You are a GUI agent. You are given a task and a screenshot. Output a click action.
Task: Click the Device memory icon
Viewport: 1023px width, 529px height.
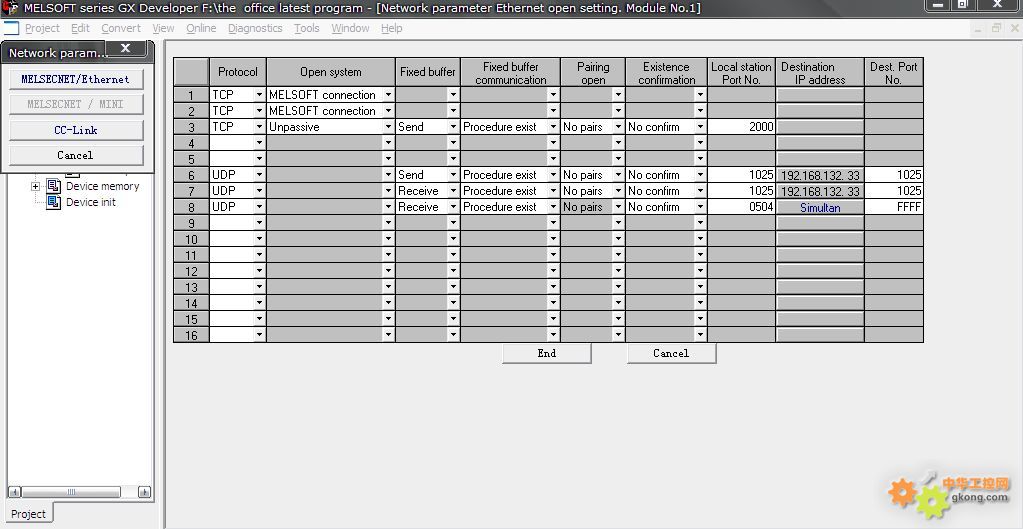click(x=53, y=187)
